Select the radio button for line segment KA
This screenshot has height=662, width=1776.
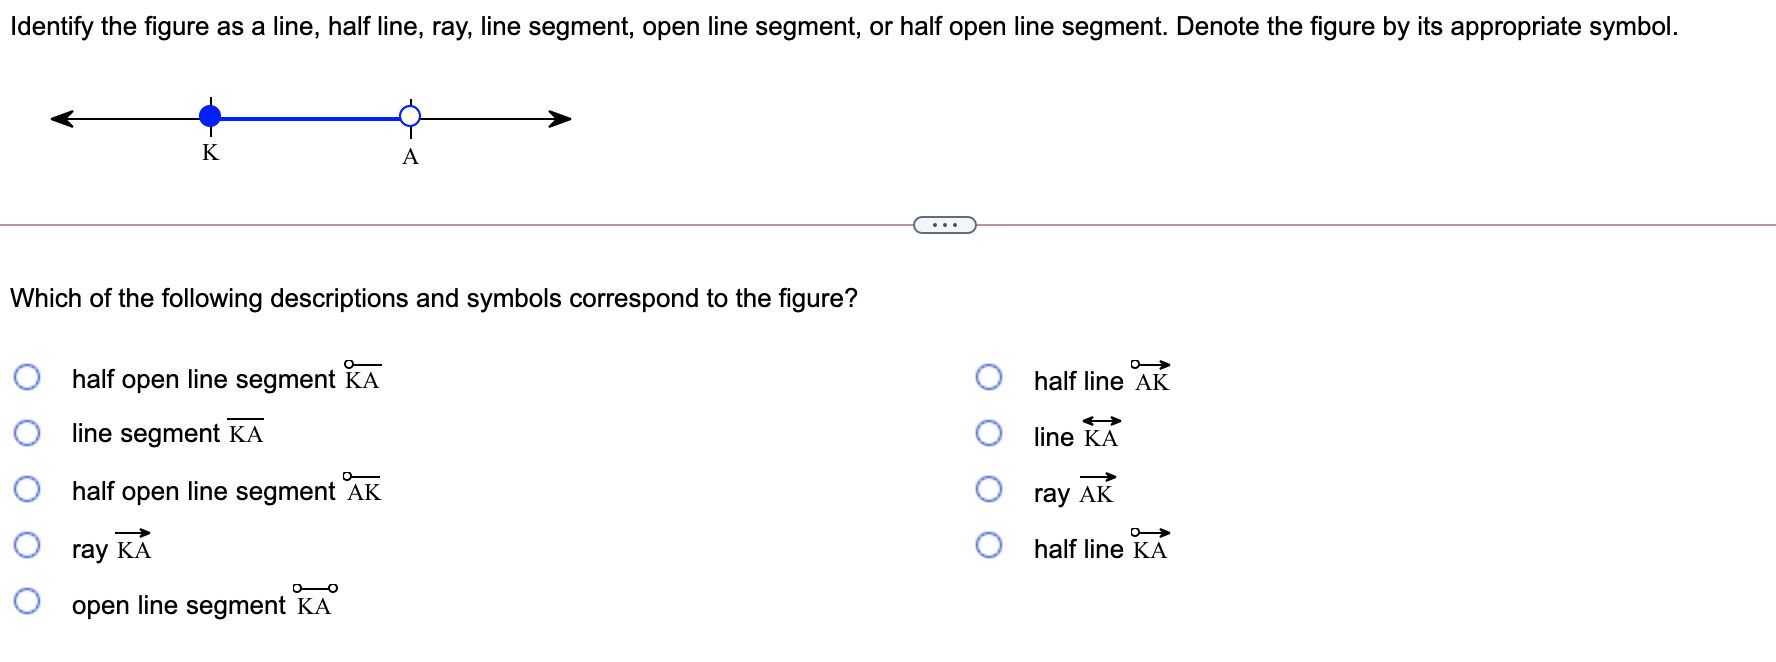tap(28, 432)
